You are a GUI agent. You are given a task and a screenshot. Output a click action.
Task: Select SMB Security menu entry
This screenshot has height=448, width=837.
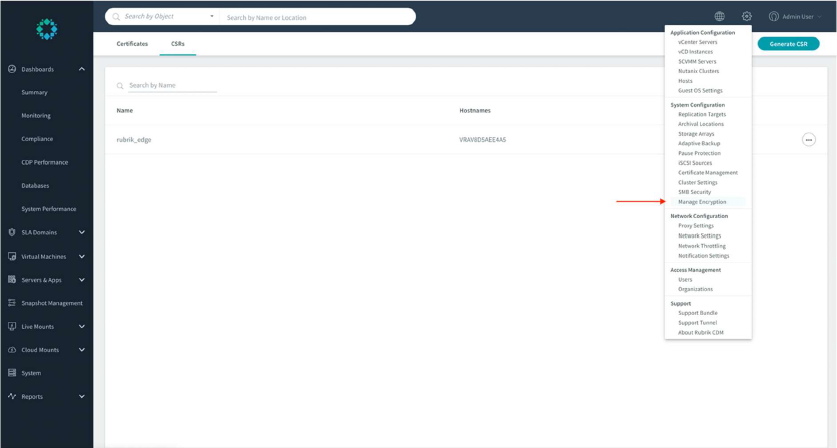(694, 192)
